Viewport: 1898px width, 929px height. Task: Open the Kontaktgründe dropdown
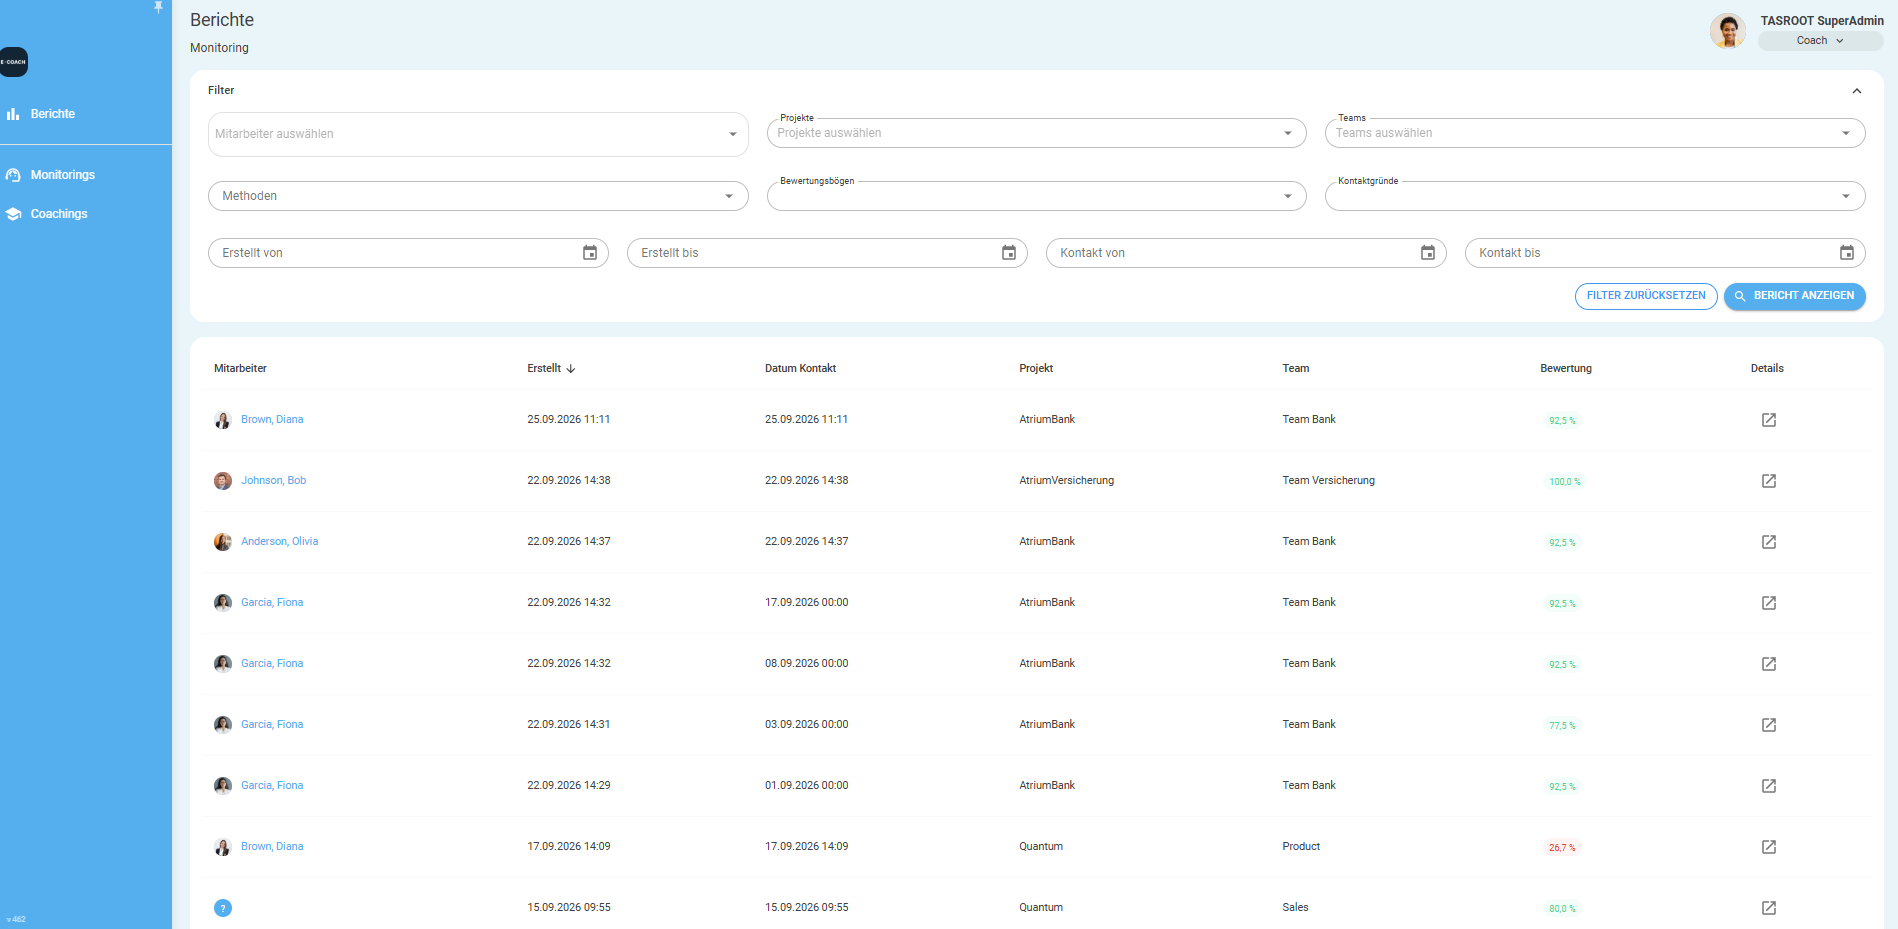tap(1594, 196)
